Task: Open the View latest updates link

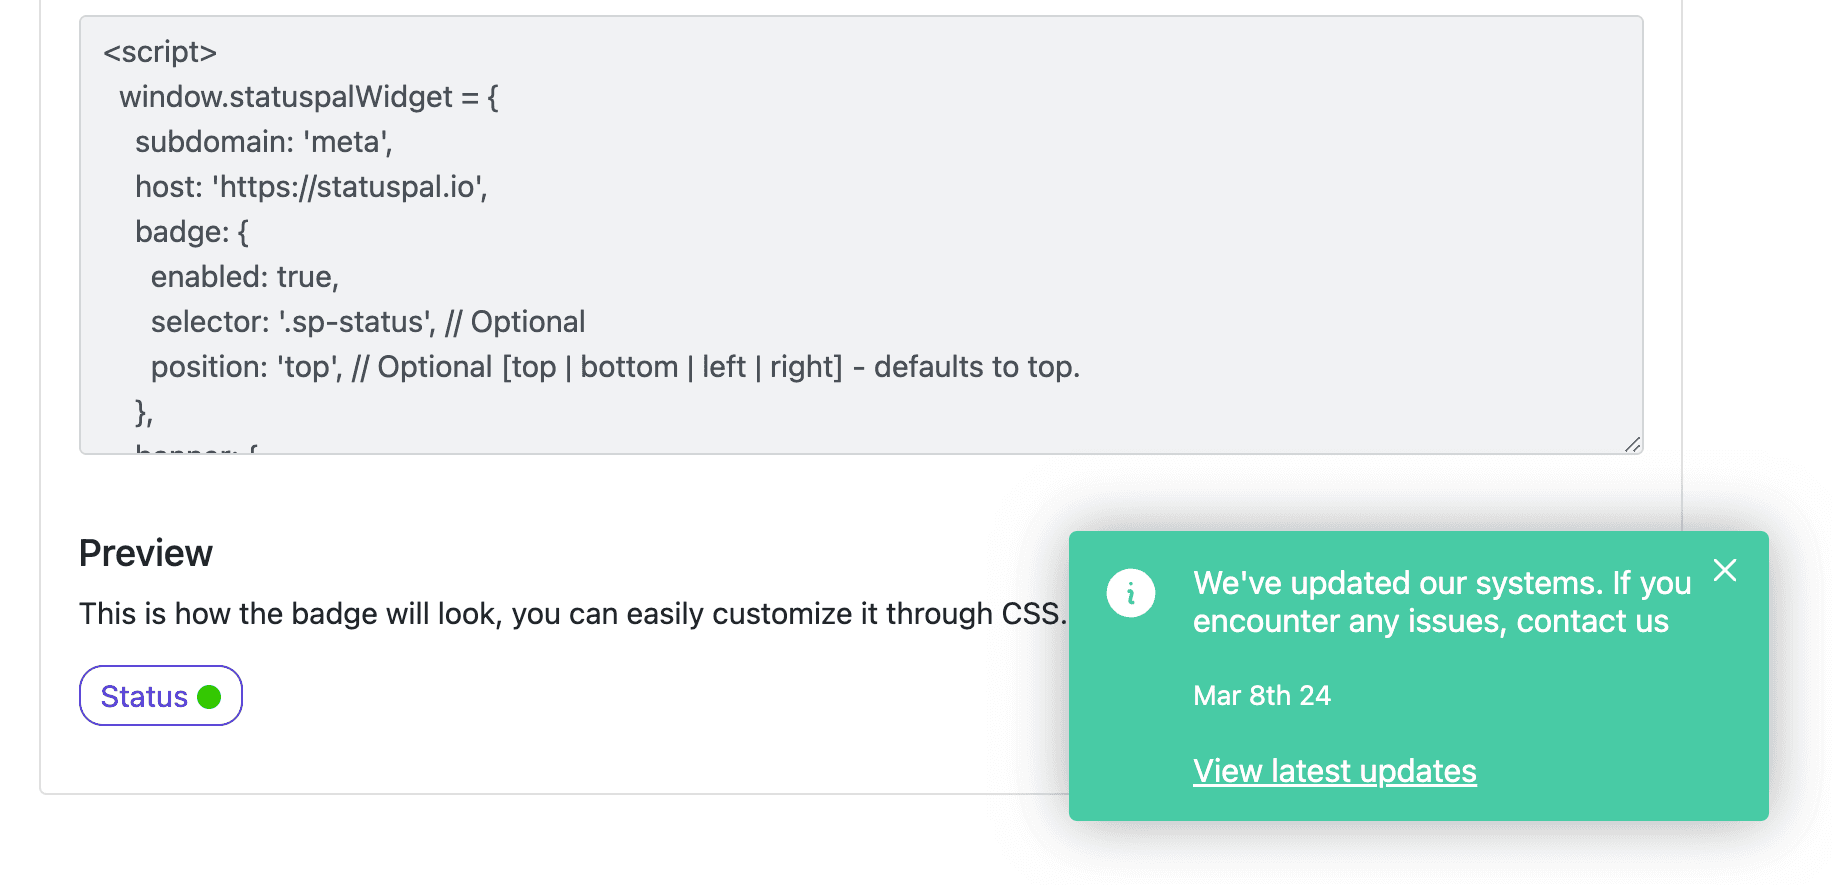Action: click(1334, 771)
